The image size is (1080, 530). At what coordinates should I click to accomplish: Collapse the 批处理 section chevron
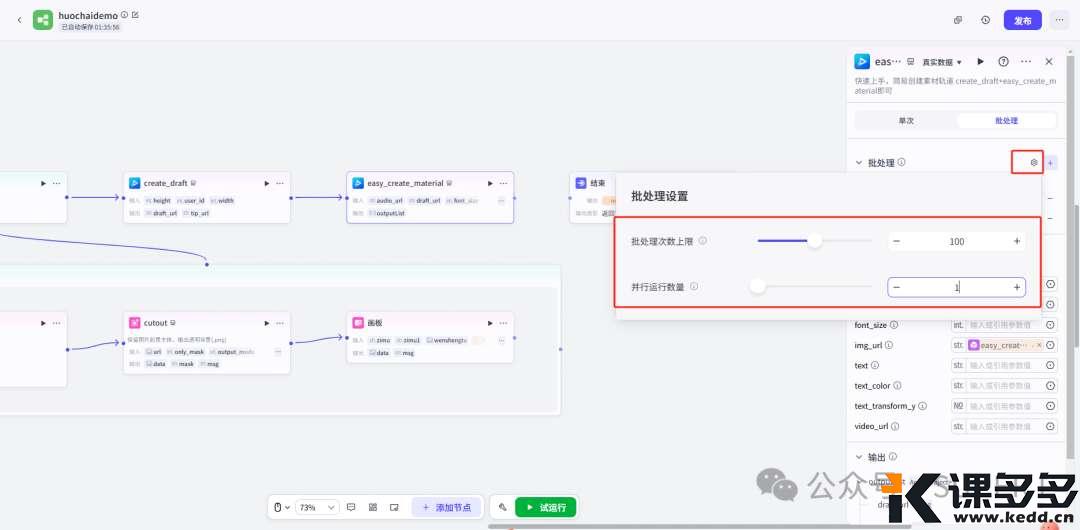[x=858, y=163]
